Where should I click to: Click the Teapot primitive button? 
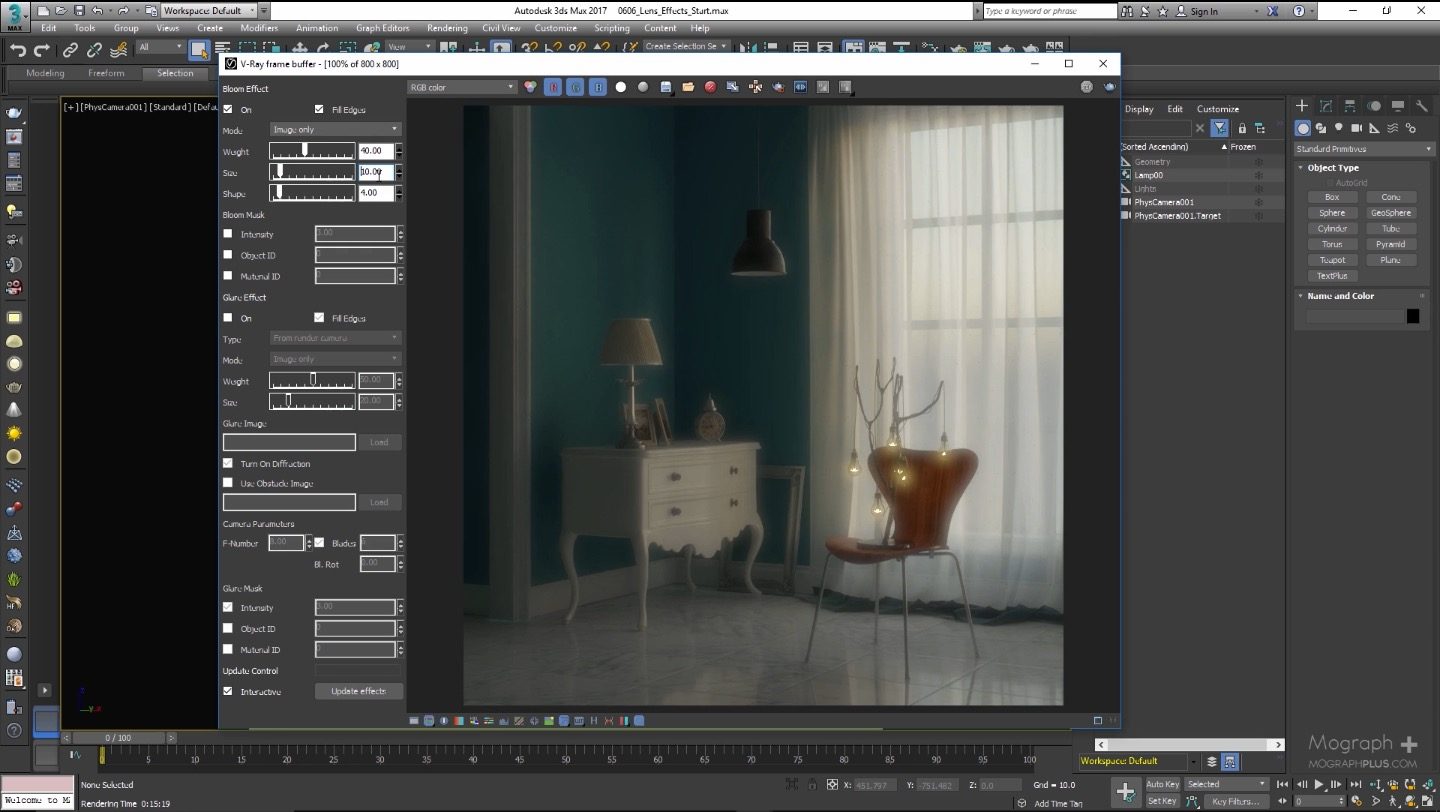(x=1332, y=260)
